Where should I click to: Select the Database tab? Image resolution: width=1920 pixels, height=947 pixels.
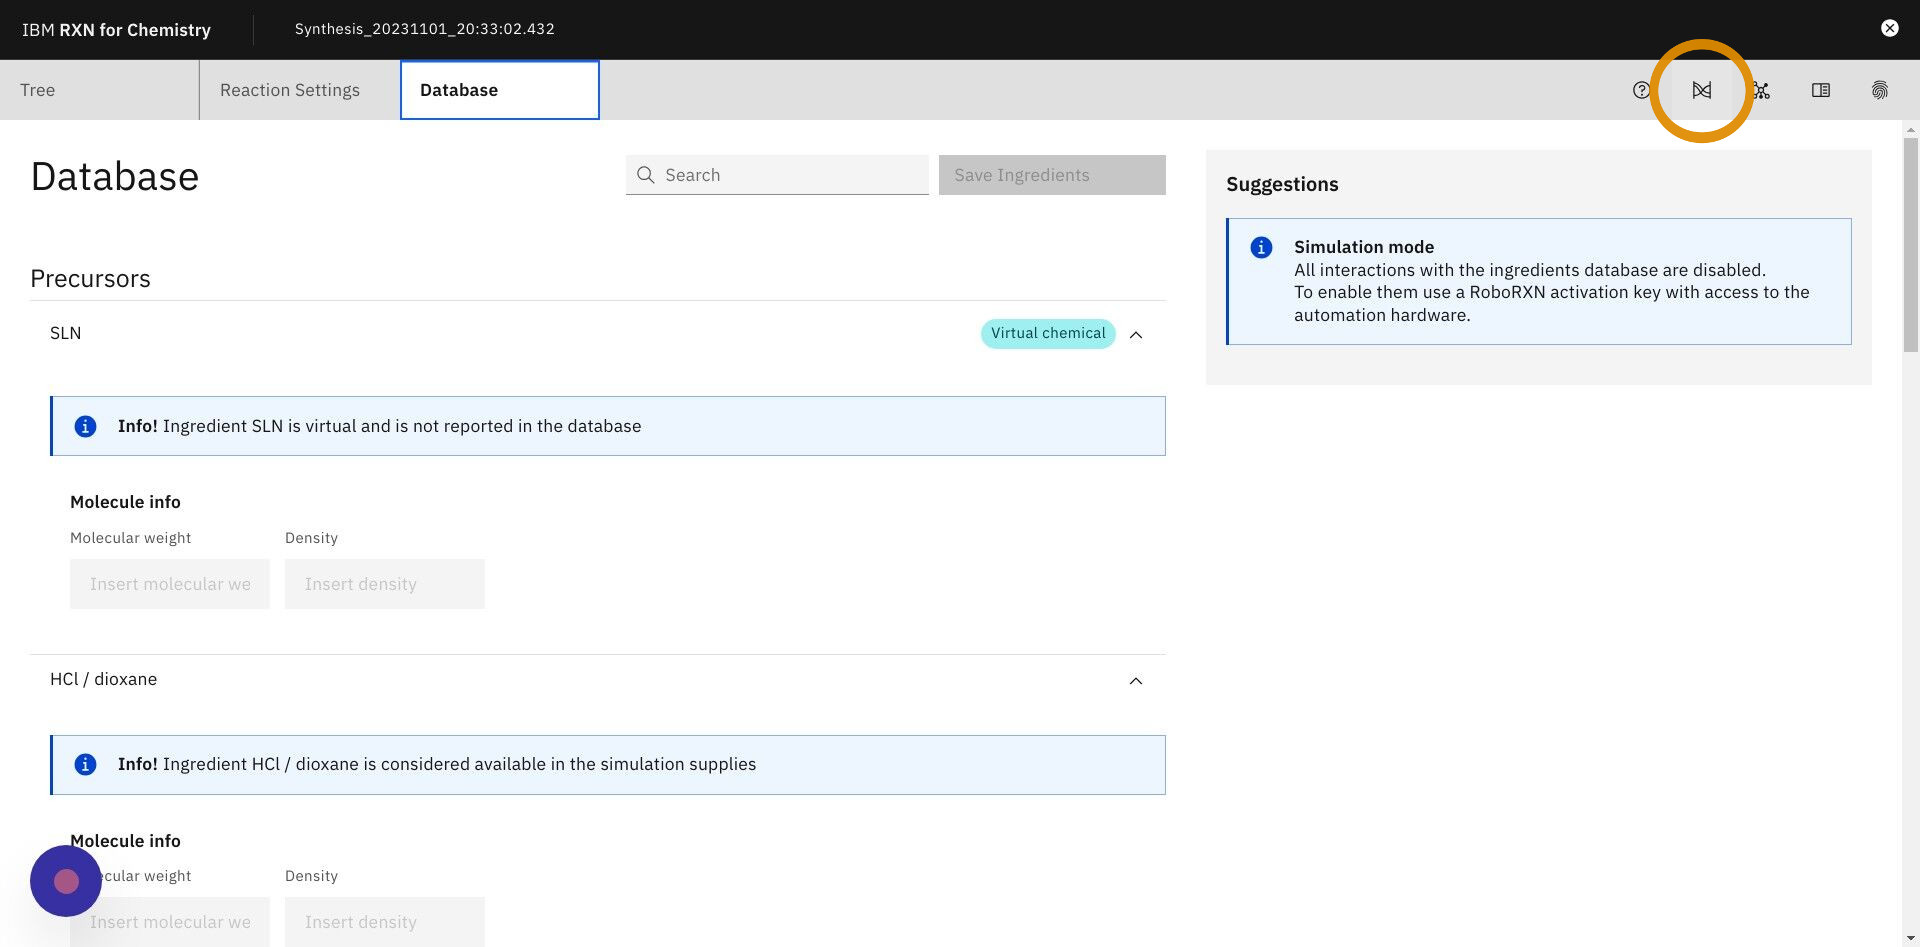pos(500,90)
